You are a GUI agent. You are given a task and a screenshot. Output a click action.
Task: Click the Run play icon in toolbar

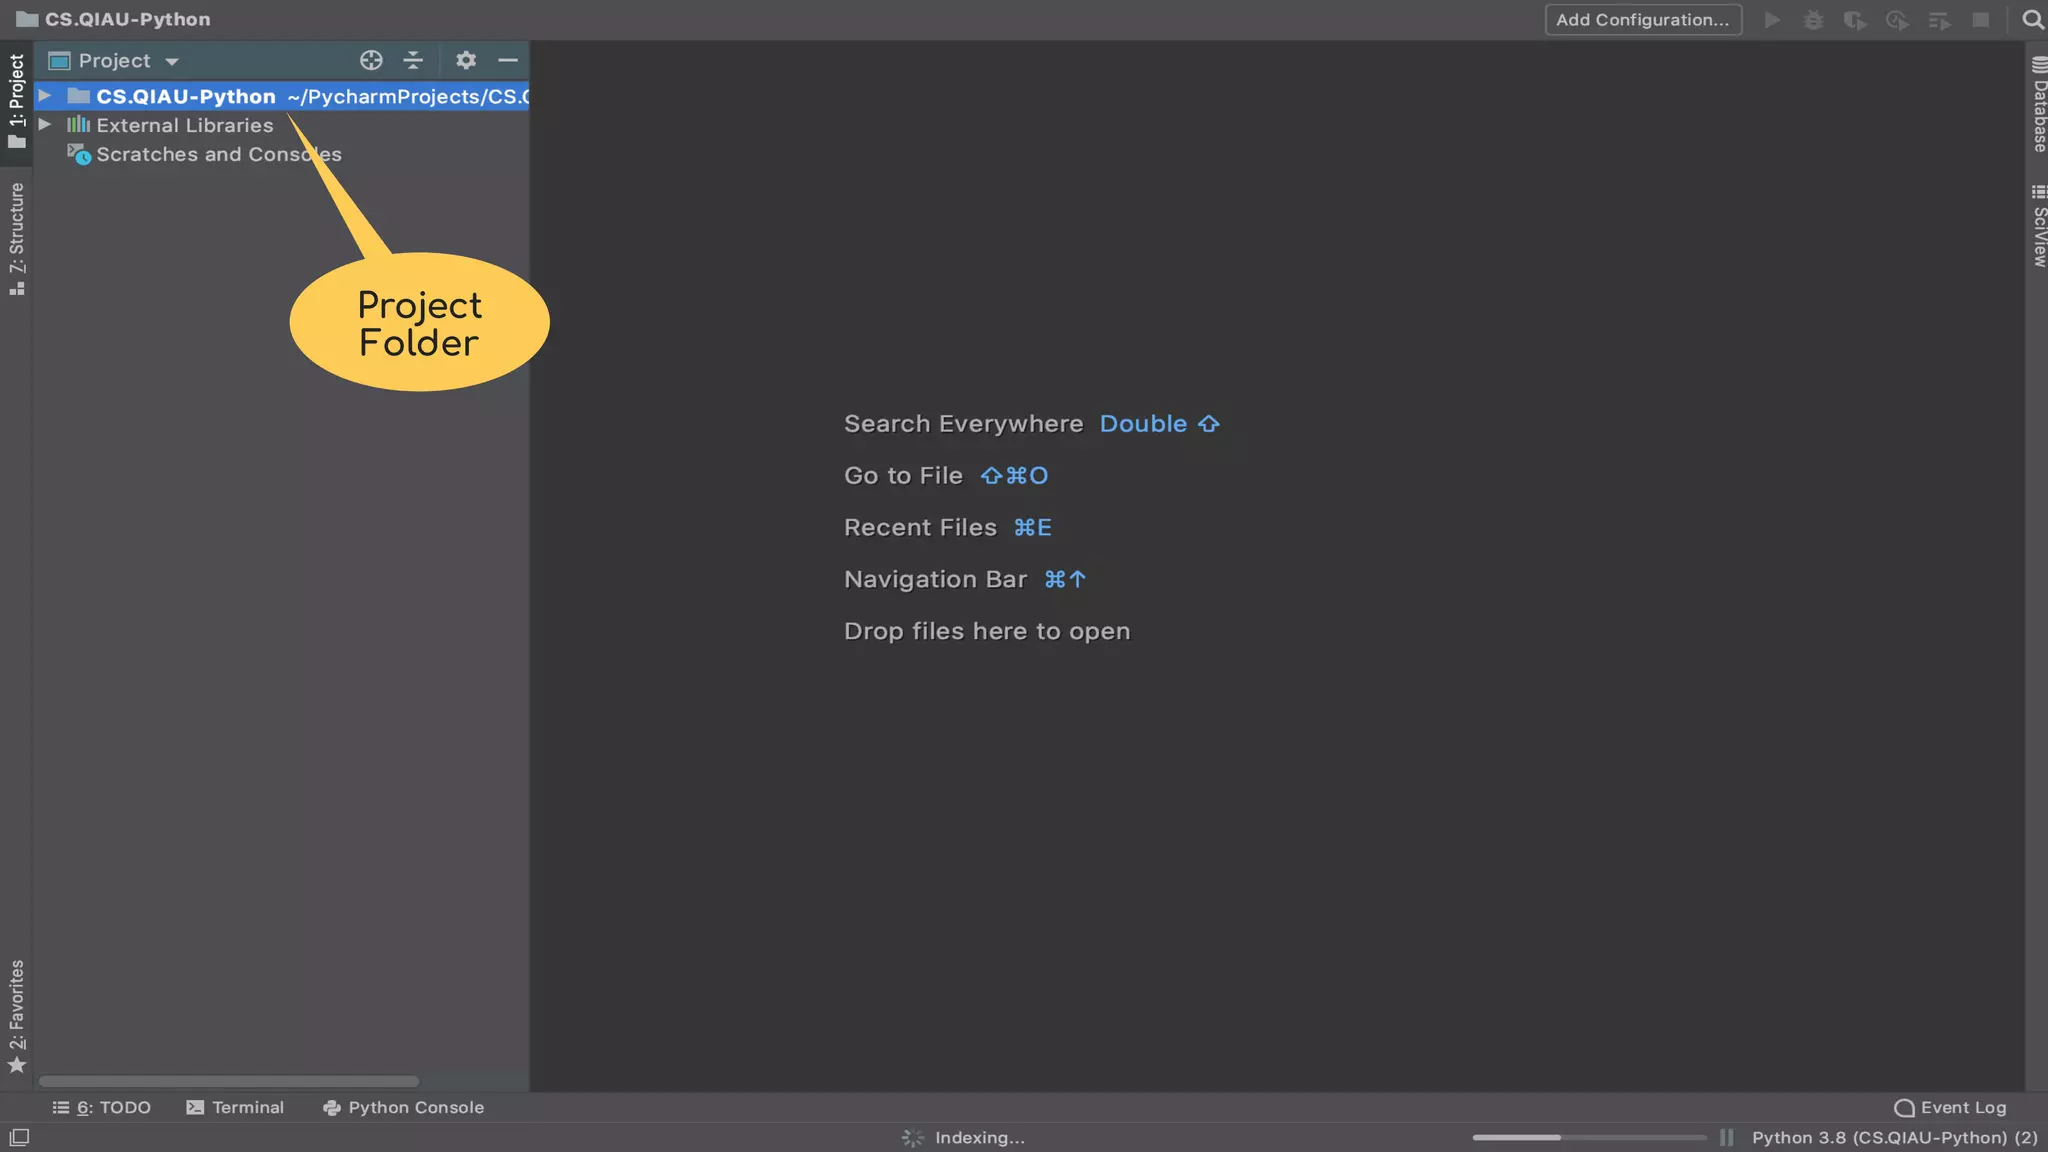point(1772,20)
